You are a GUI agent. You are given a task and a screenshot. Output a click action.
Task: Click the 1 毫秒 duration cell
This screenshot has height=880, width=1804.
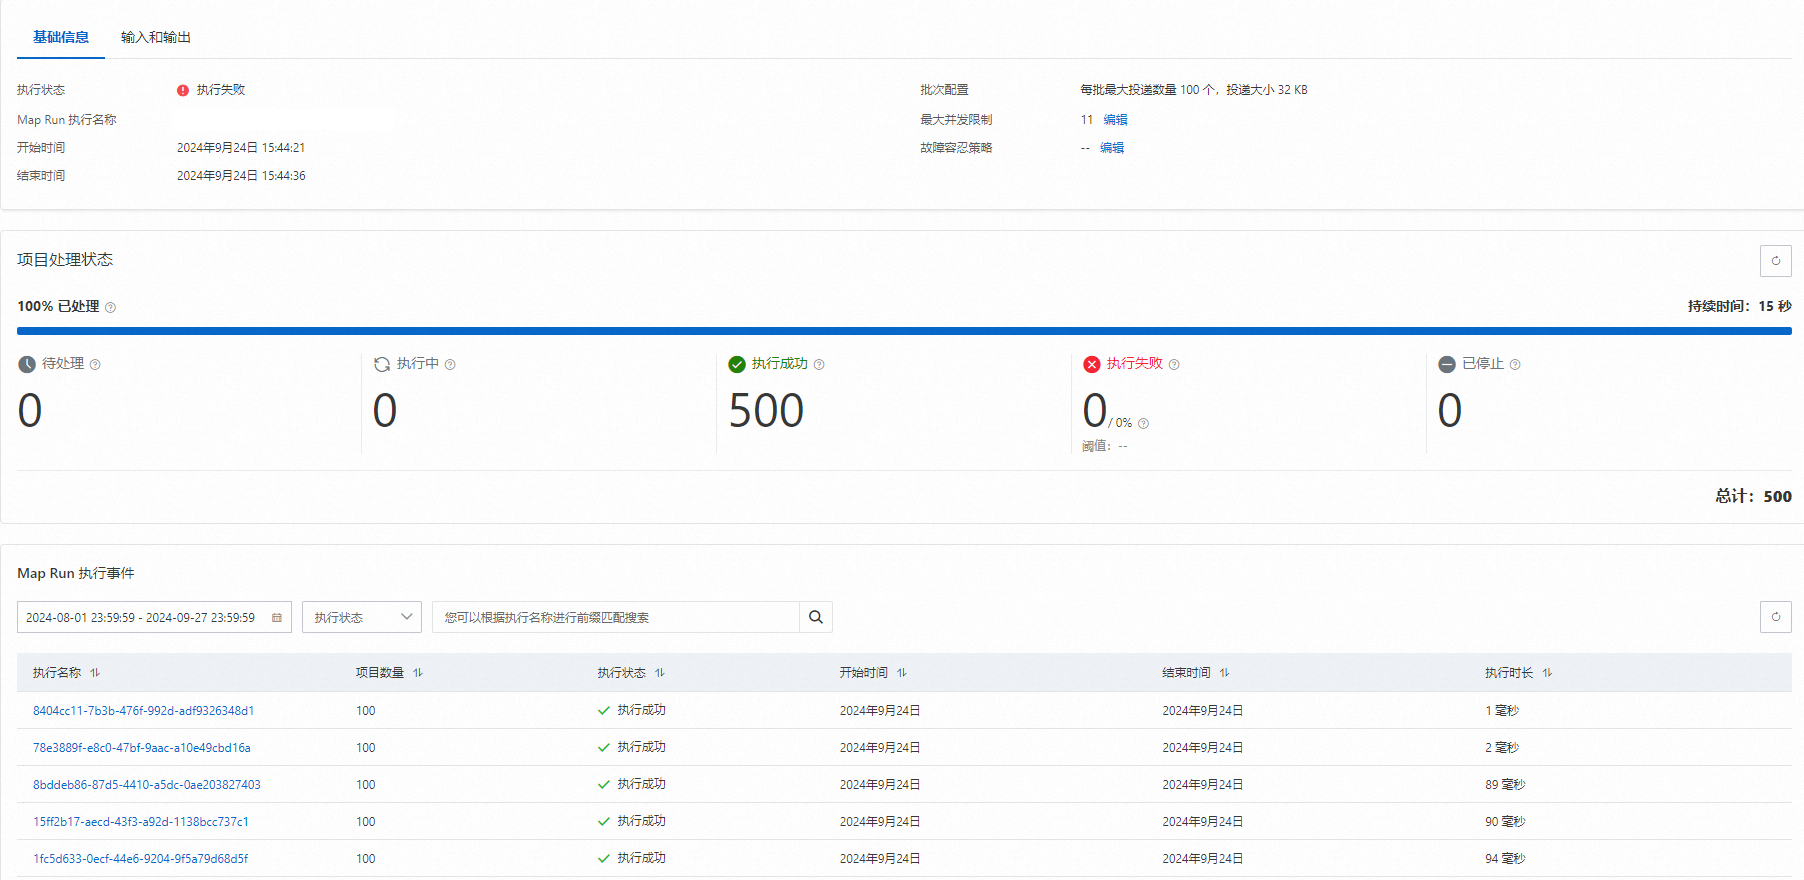tap(1502, 711)
